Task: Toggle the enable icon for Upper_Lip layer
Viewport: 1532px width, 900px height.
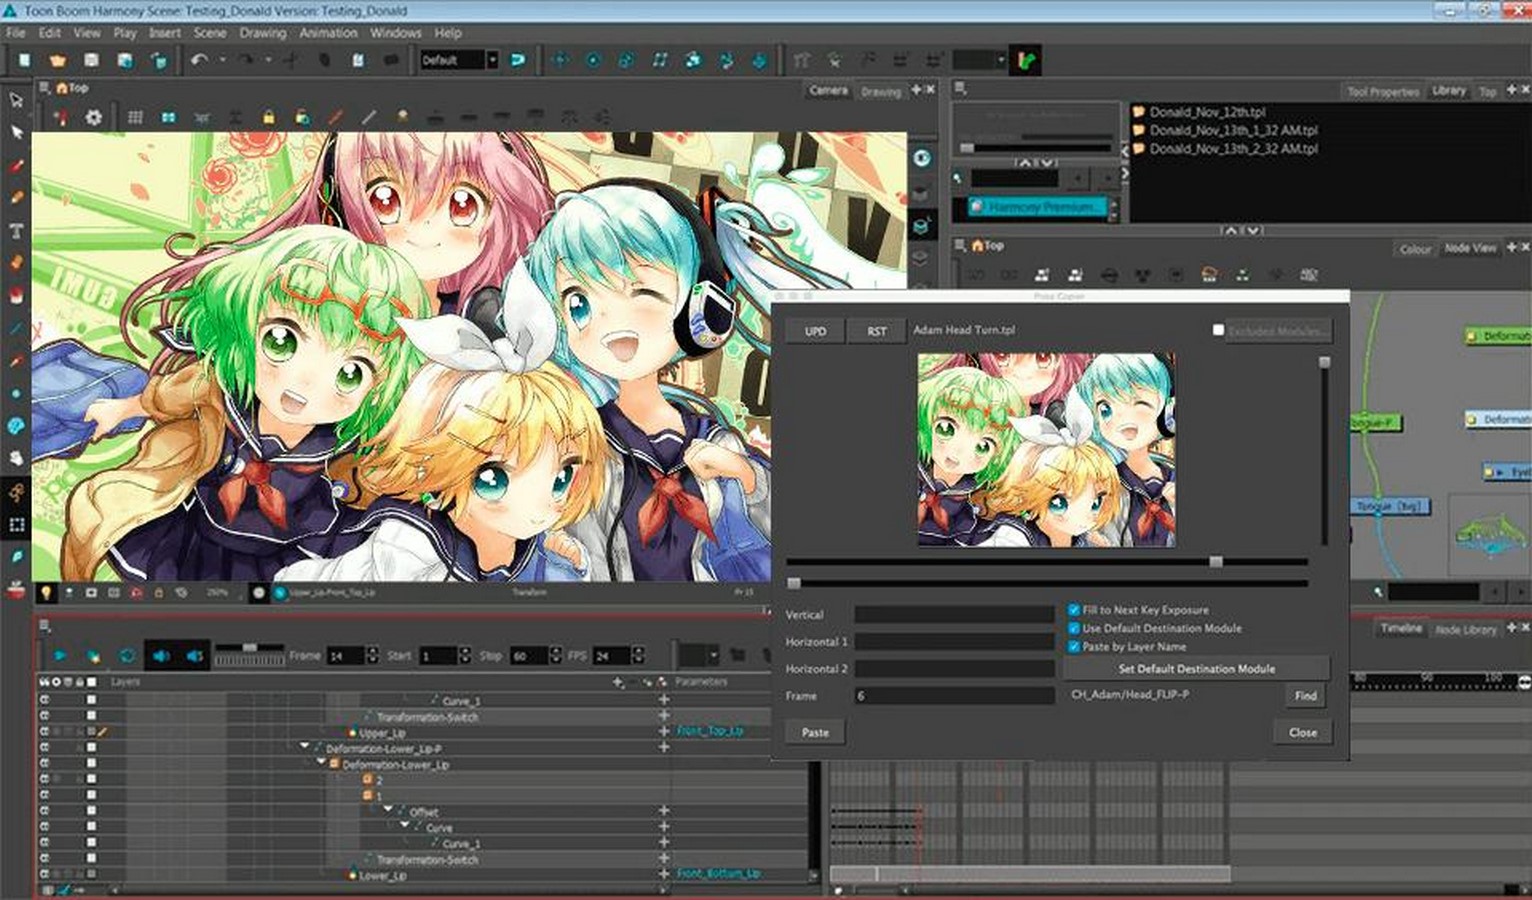Action: tap(44, 732)
